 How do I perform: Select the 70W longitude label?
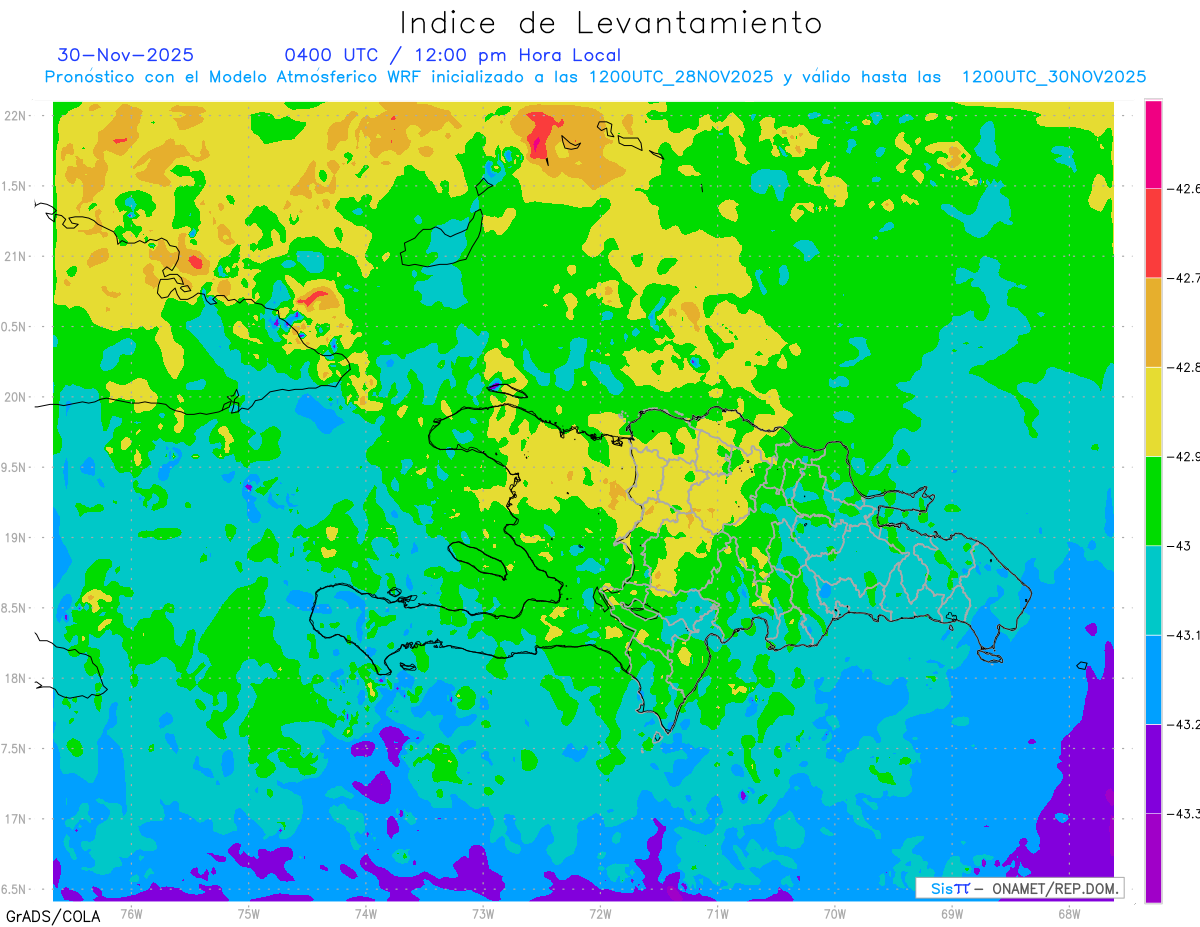835,912
